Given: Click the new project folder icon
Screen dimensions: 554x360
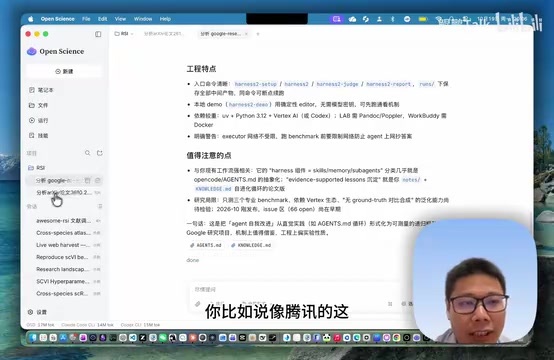Looking at the screenshot, I should 100,153.
